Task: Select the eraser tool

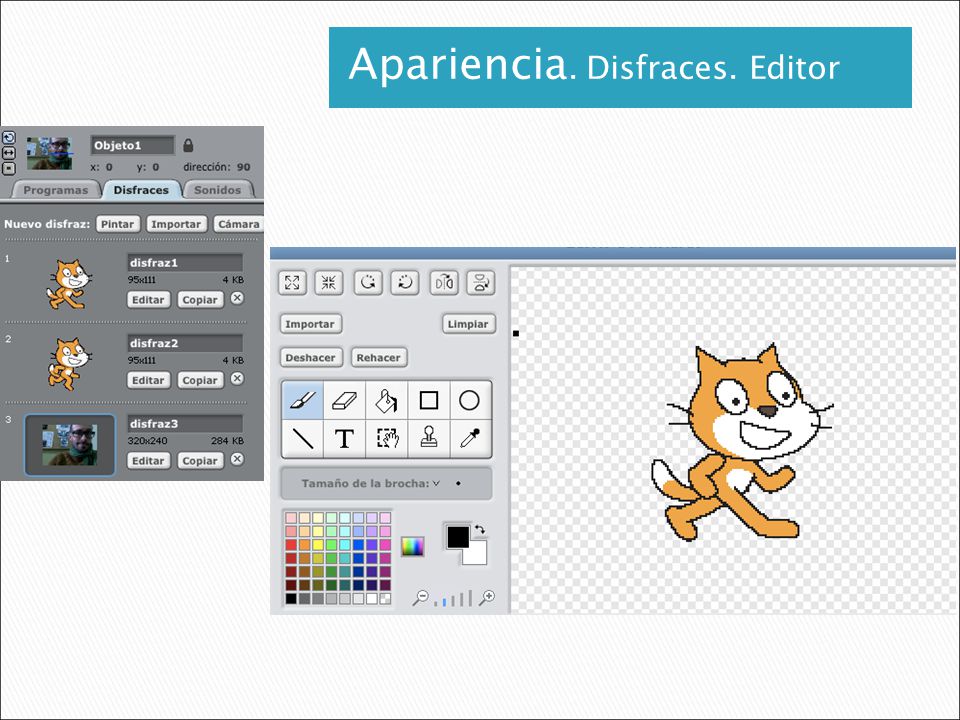Action: pos(344,400)
